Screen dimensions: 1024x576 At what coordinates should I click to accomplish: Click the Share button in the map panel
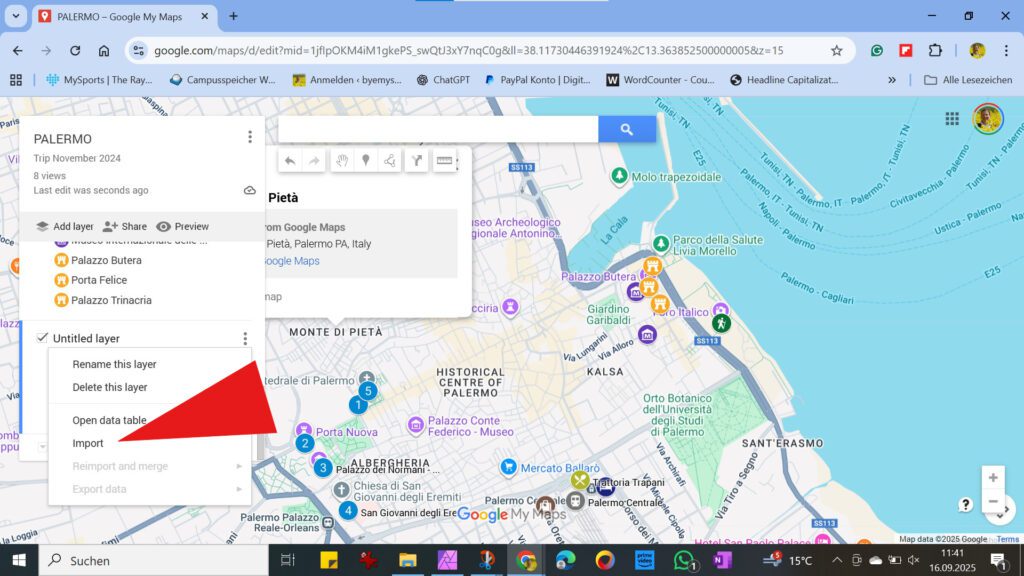click(x=124, y=226)
